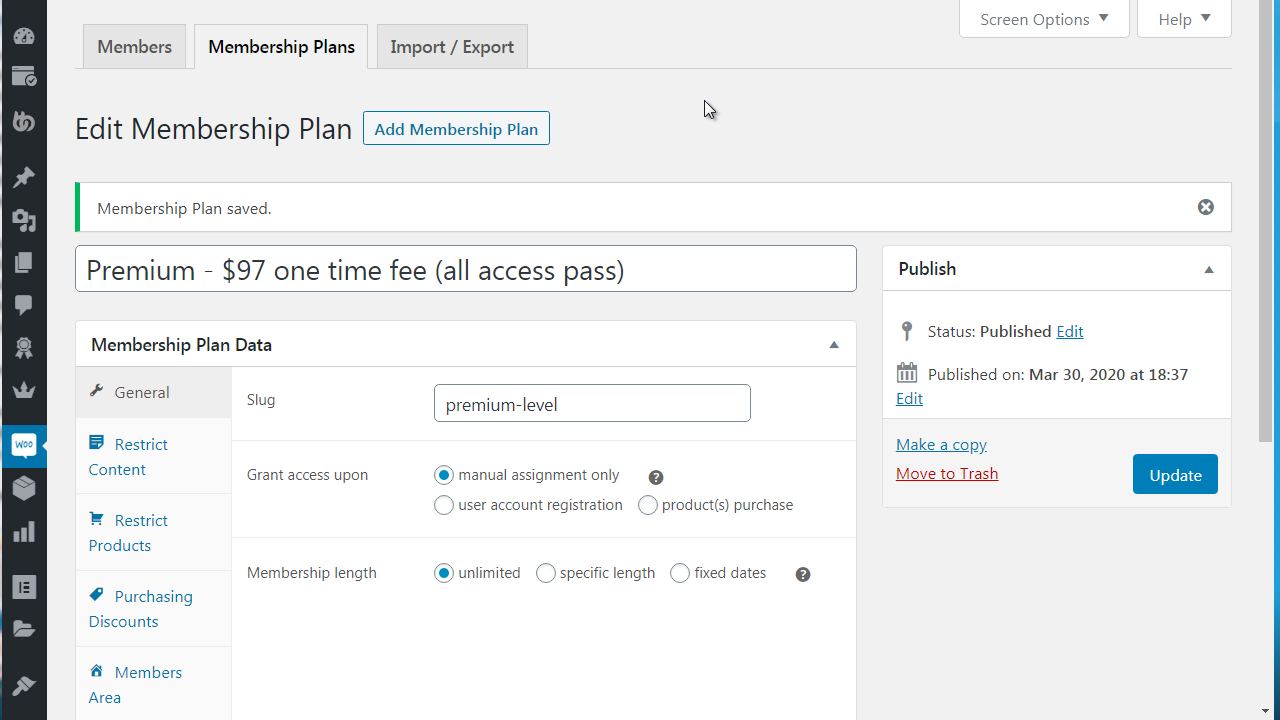Dismiss the Membership Plan saved notice

point(1205,207)
